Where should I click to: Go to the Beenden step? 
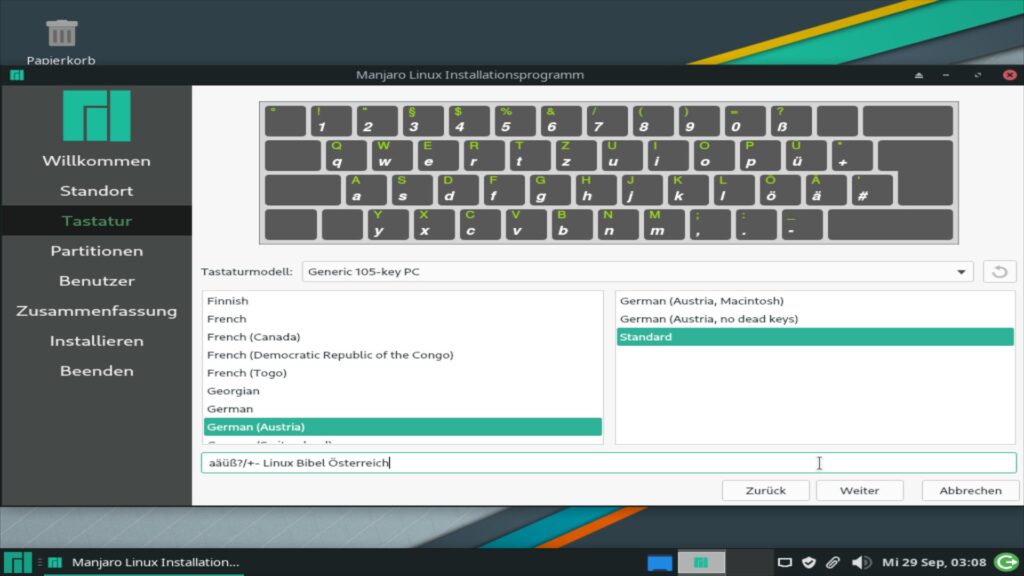pyautogui.click(x=97, y=371)
